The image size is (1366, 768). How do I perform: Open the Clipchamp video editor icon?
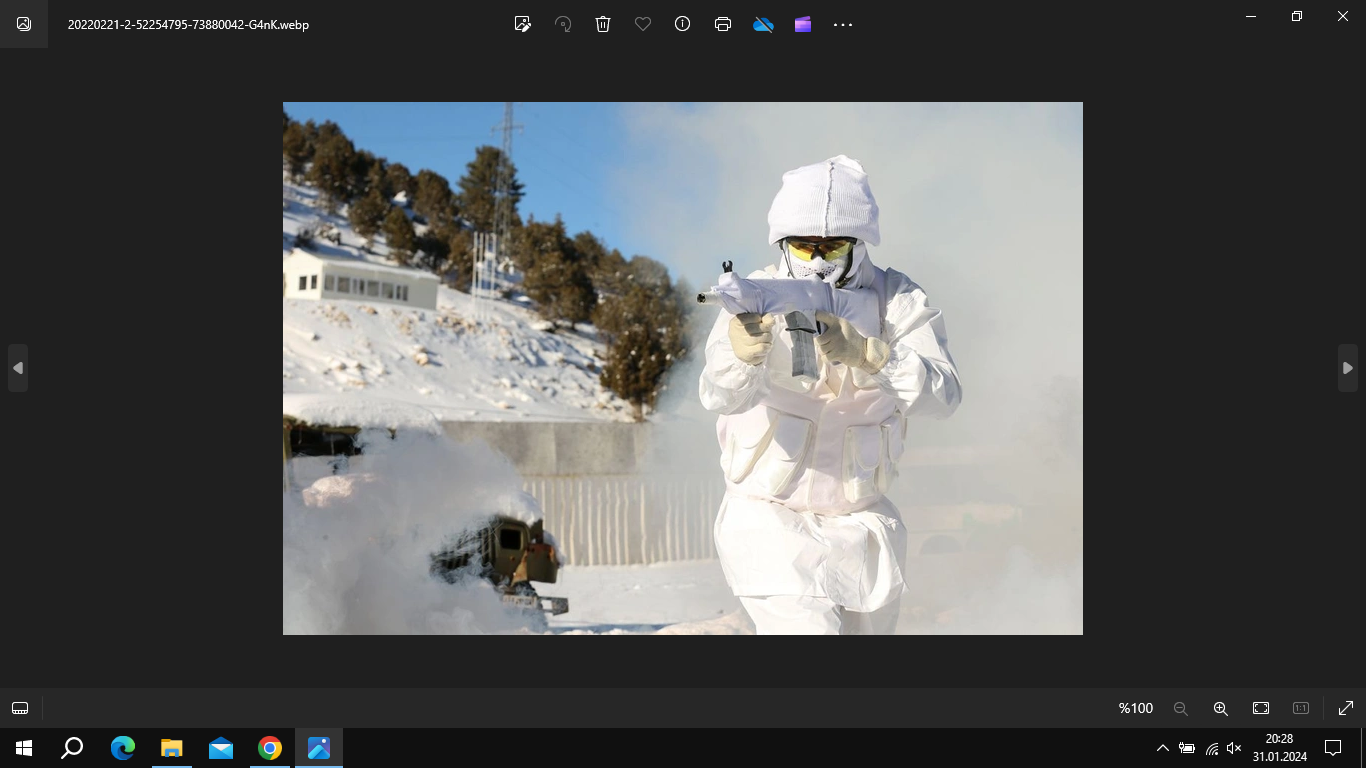click(803, 24)
